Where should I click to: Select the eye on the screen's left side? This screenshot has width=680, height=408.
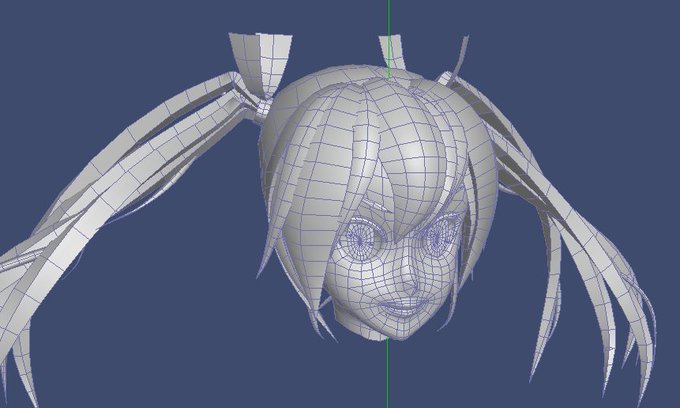361,240
